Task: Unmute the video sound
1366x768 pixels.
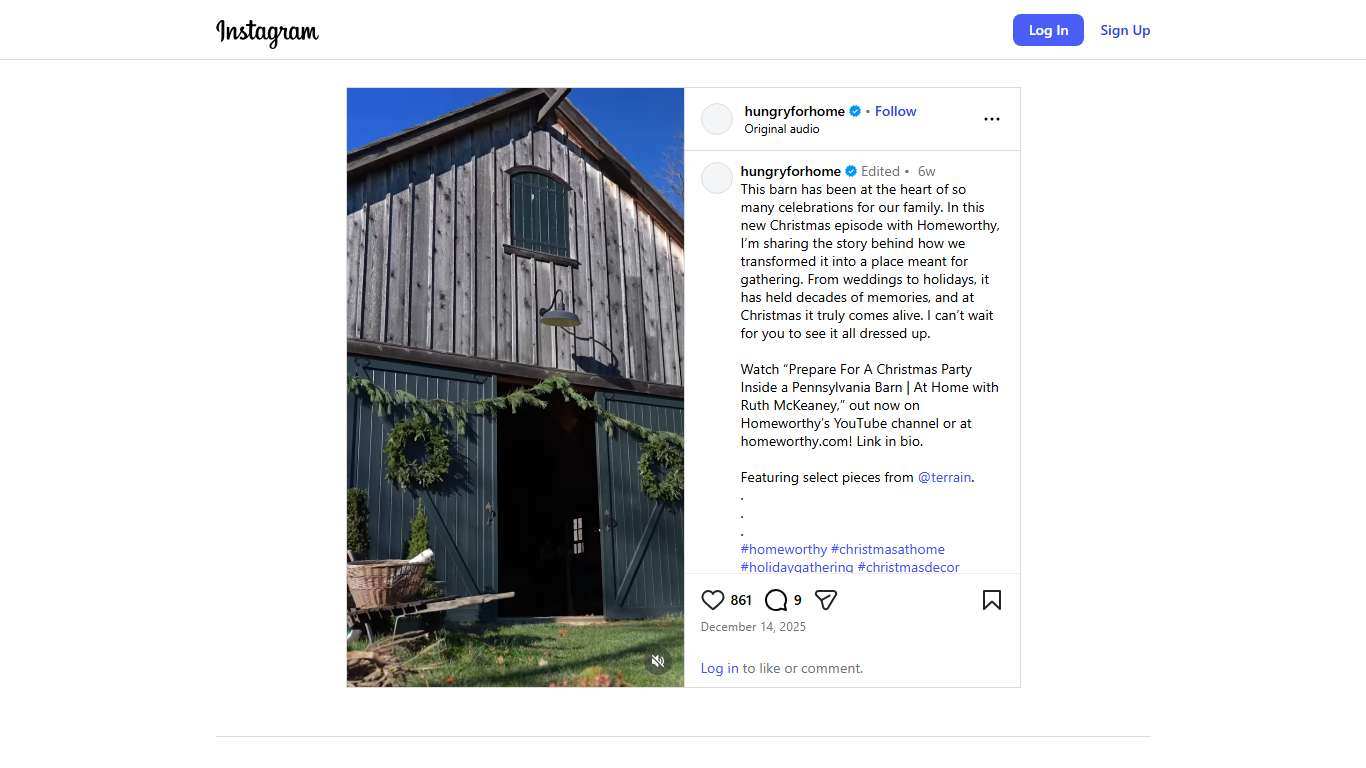Action: [658, 661]
